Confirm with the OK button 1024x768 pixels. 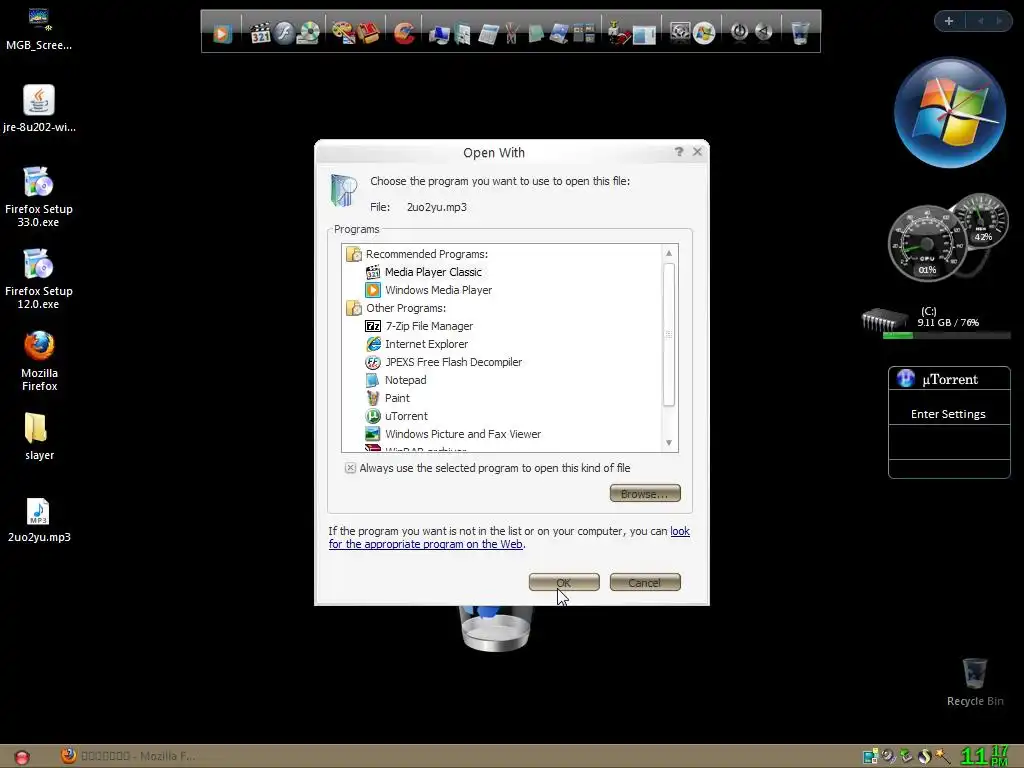coord(564,583)
